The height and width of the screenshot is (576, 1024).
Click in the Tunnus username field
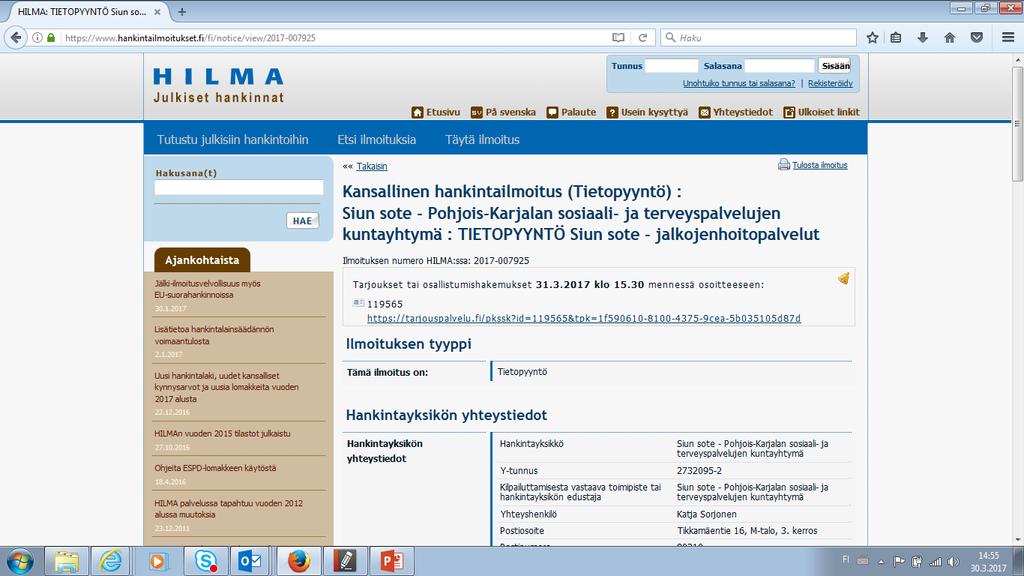point(671,66)
